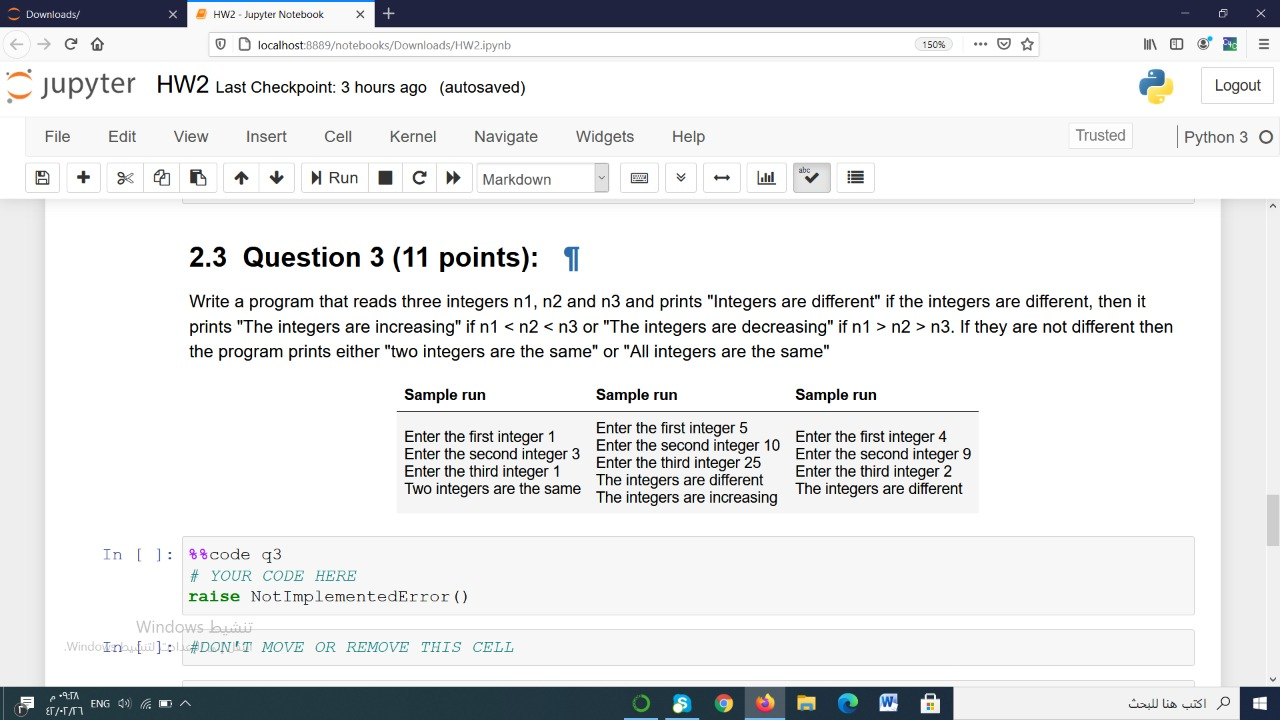The height and width of the screenshot is (720, 1280).
Task: Expand the browser overflow menu with three dots
Action: pyautogui.click(x=980, y=44)
